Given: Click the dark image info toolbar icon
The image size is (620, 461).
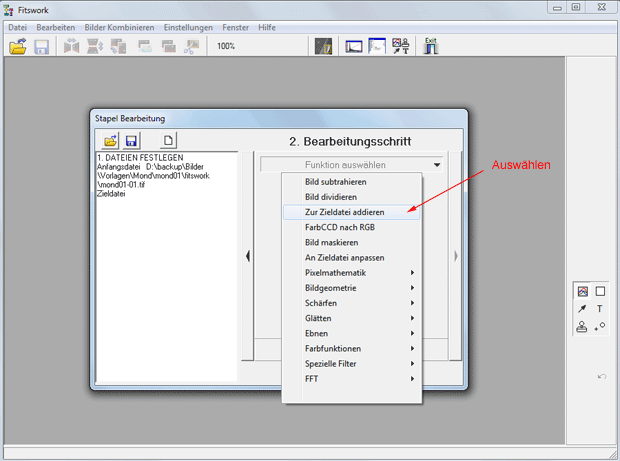Looking at the screenshot, I should coord(323,46).
